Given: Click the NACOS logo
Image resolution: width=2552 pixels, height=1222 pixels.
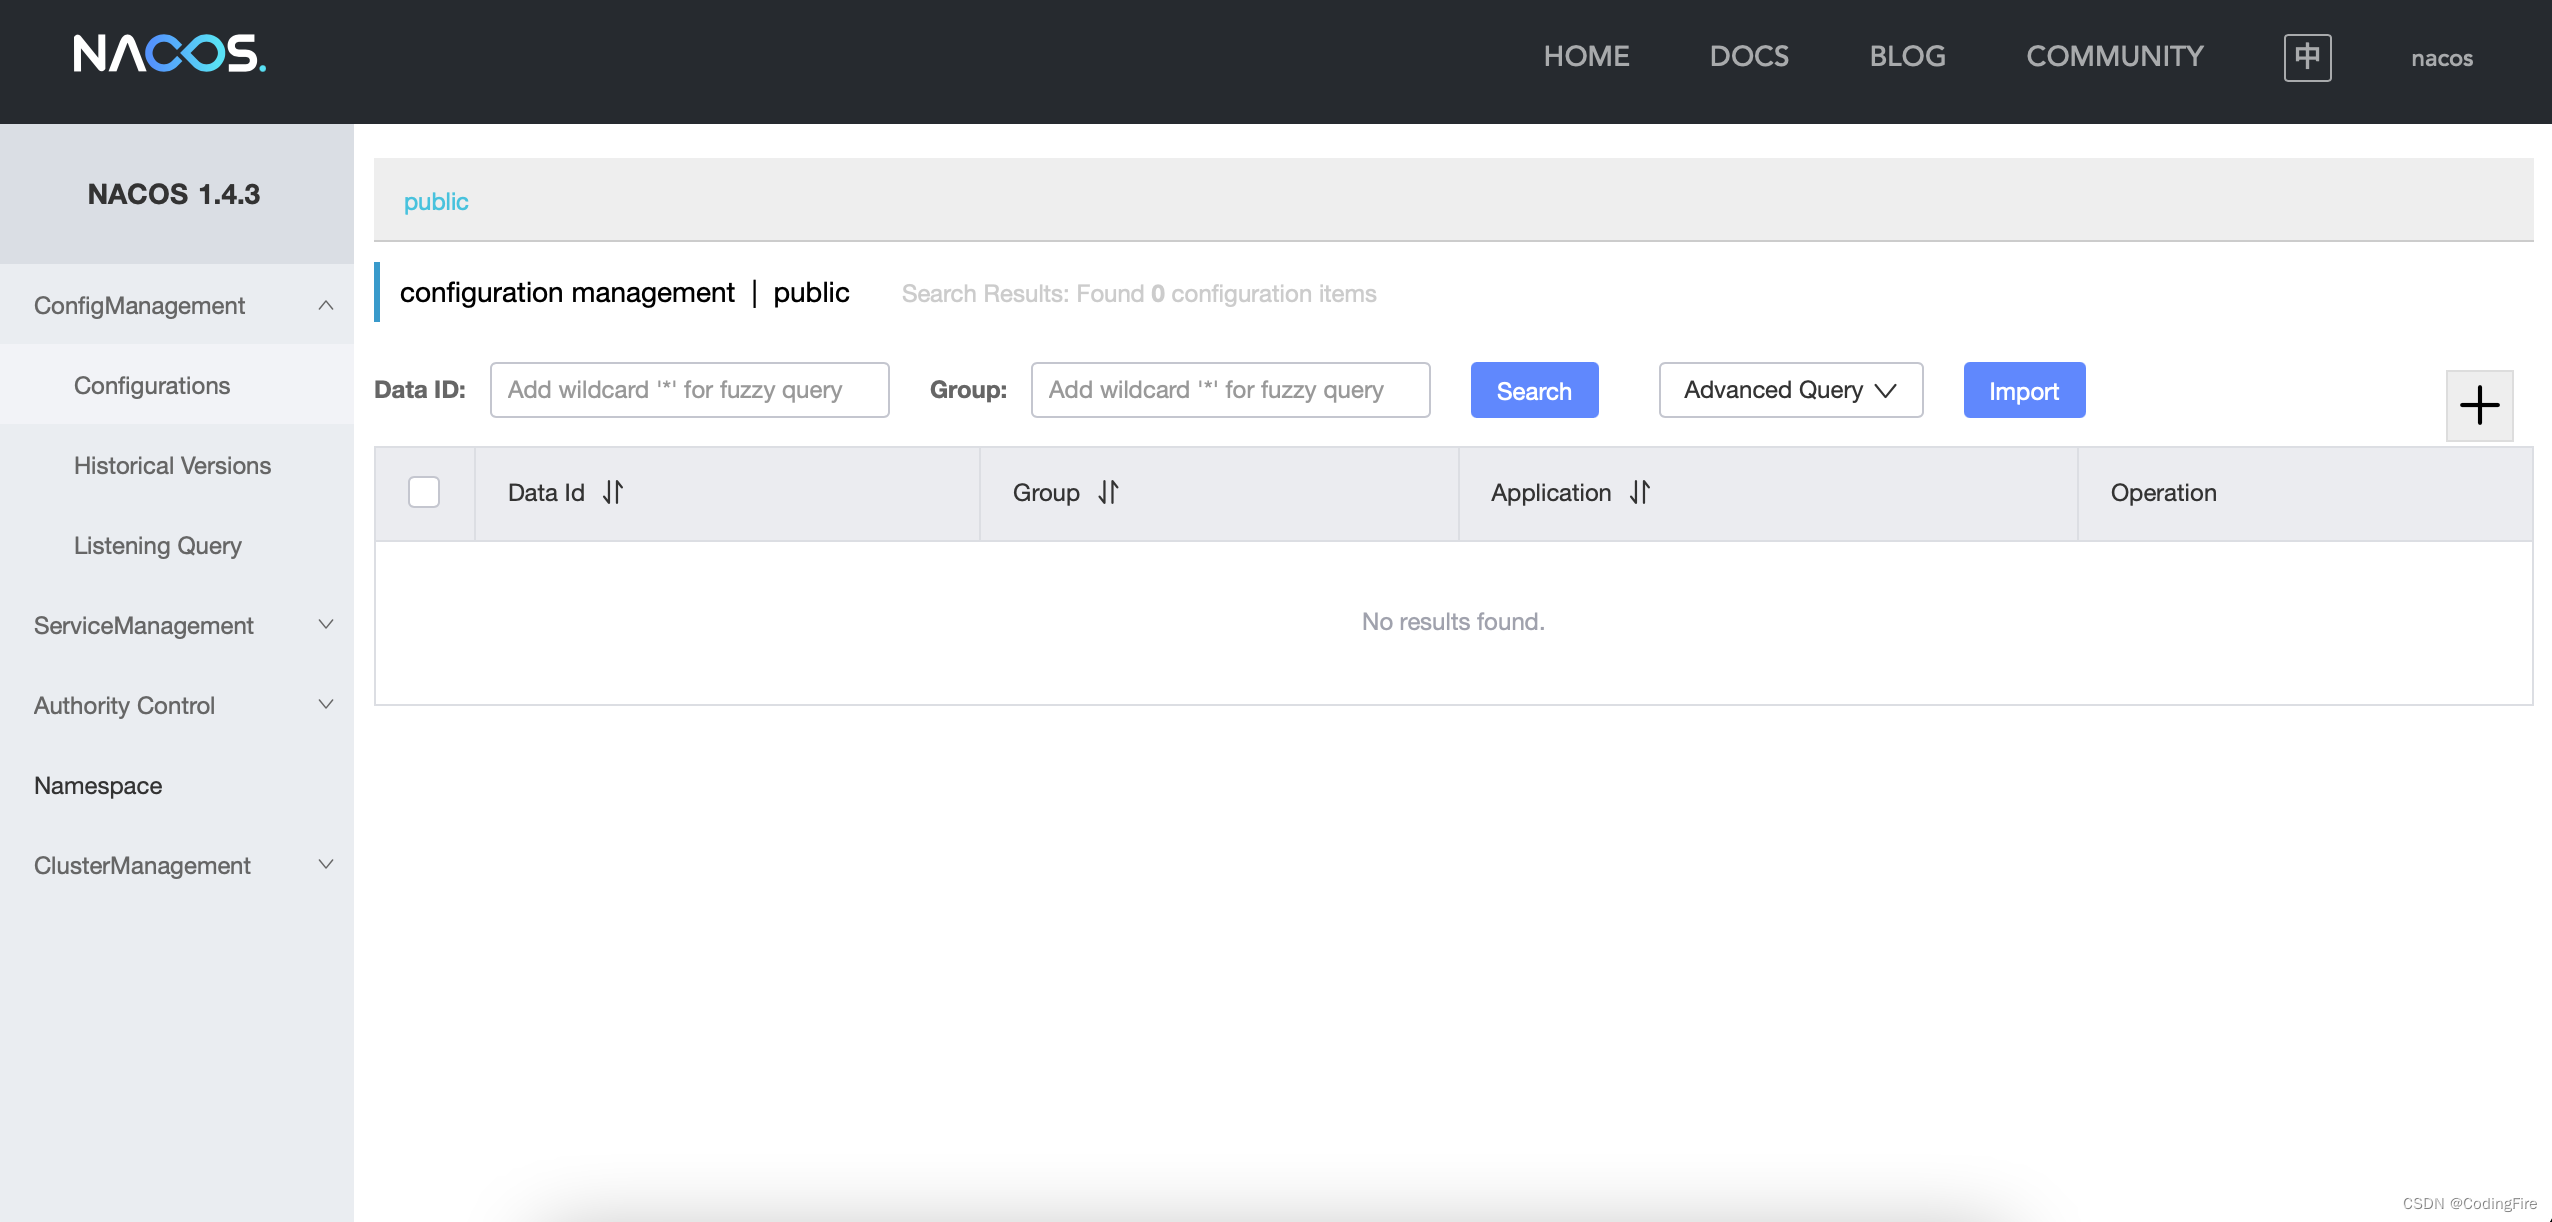Looking at the screenshot, I should coord(169,54).
